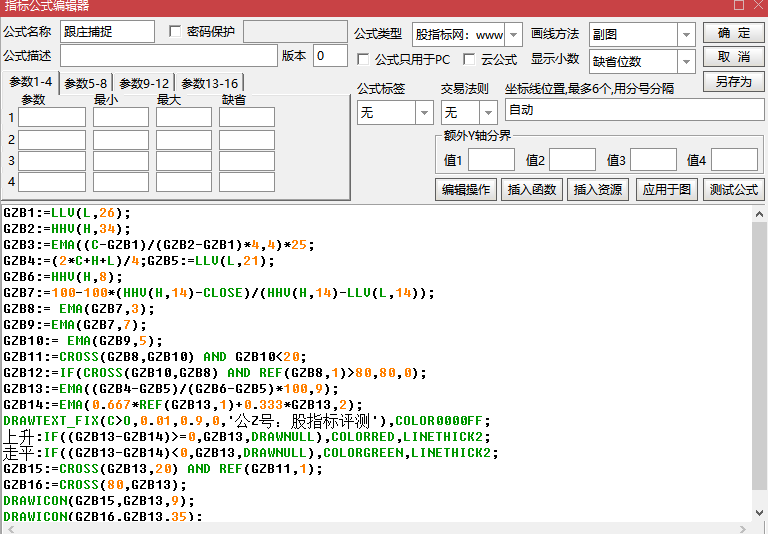Switch to the 参数5-8 tab

(x=86, y=84)
